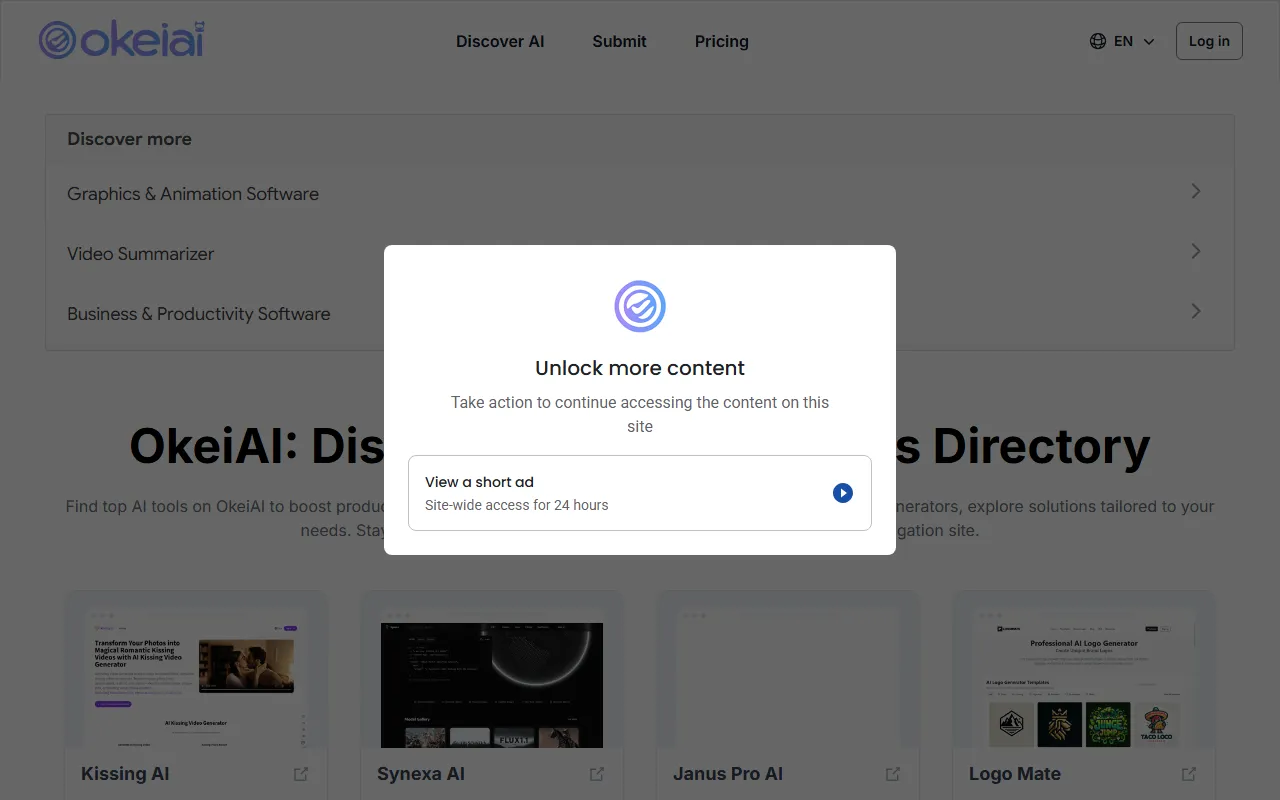This screenshot has width=1280, height=800.
Task: Open Kissing AI external link icon
Action: (301, 774)
